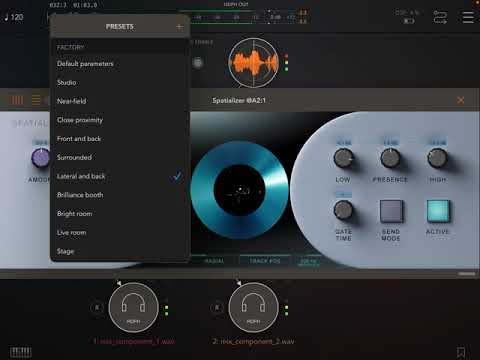The width and height of the screenshot is (480, 360).
Task: Open the MIDI routing matrix icon
Action: tap(440, 17)
